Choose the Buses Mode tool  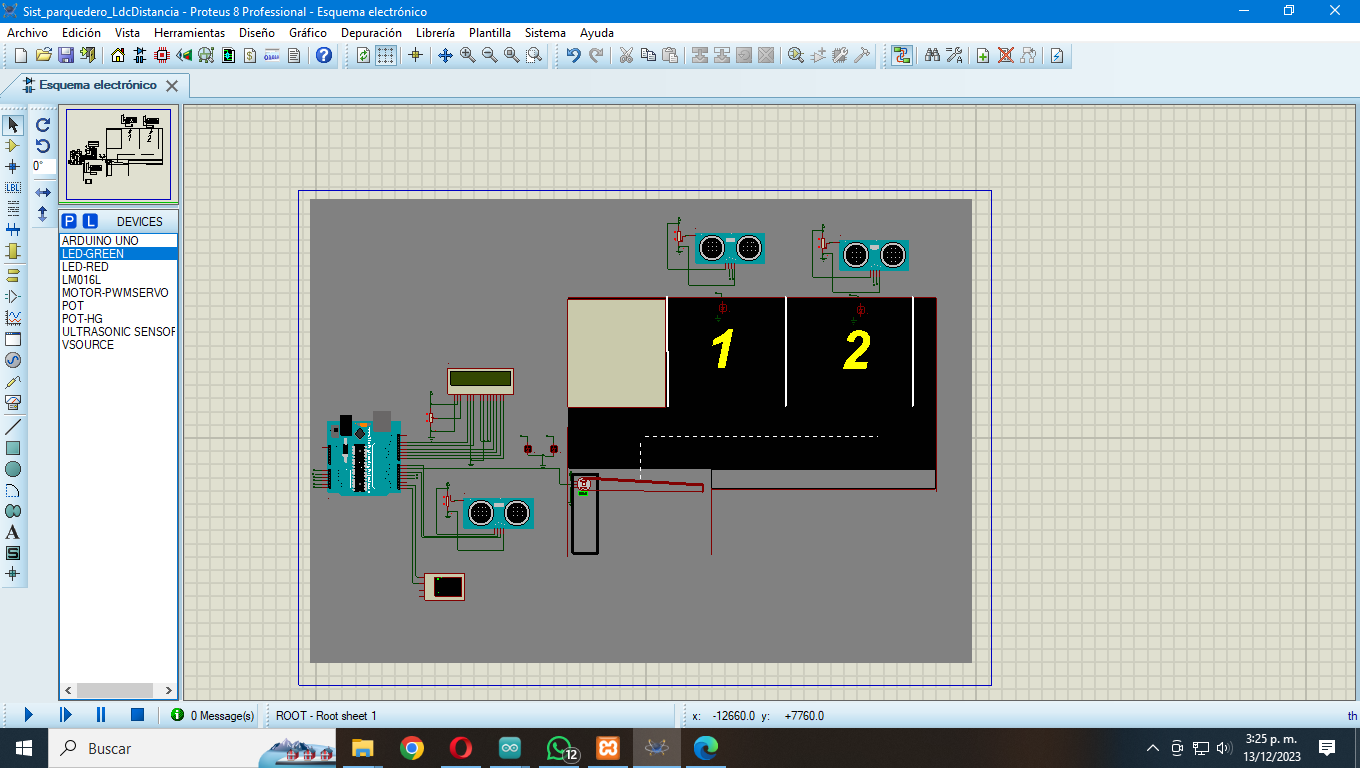click(13, 230)
